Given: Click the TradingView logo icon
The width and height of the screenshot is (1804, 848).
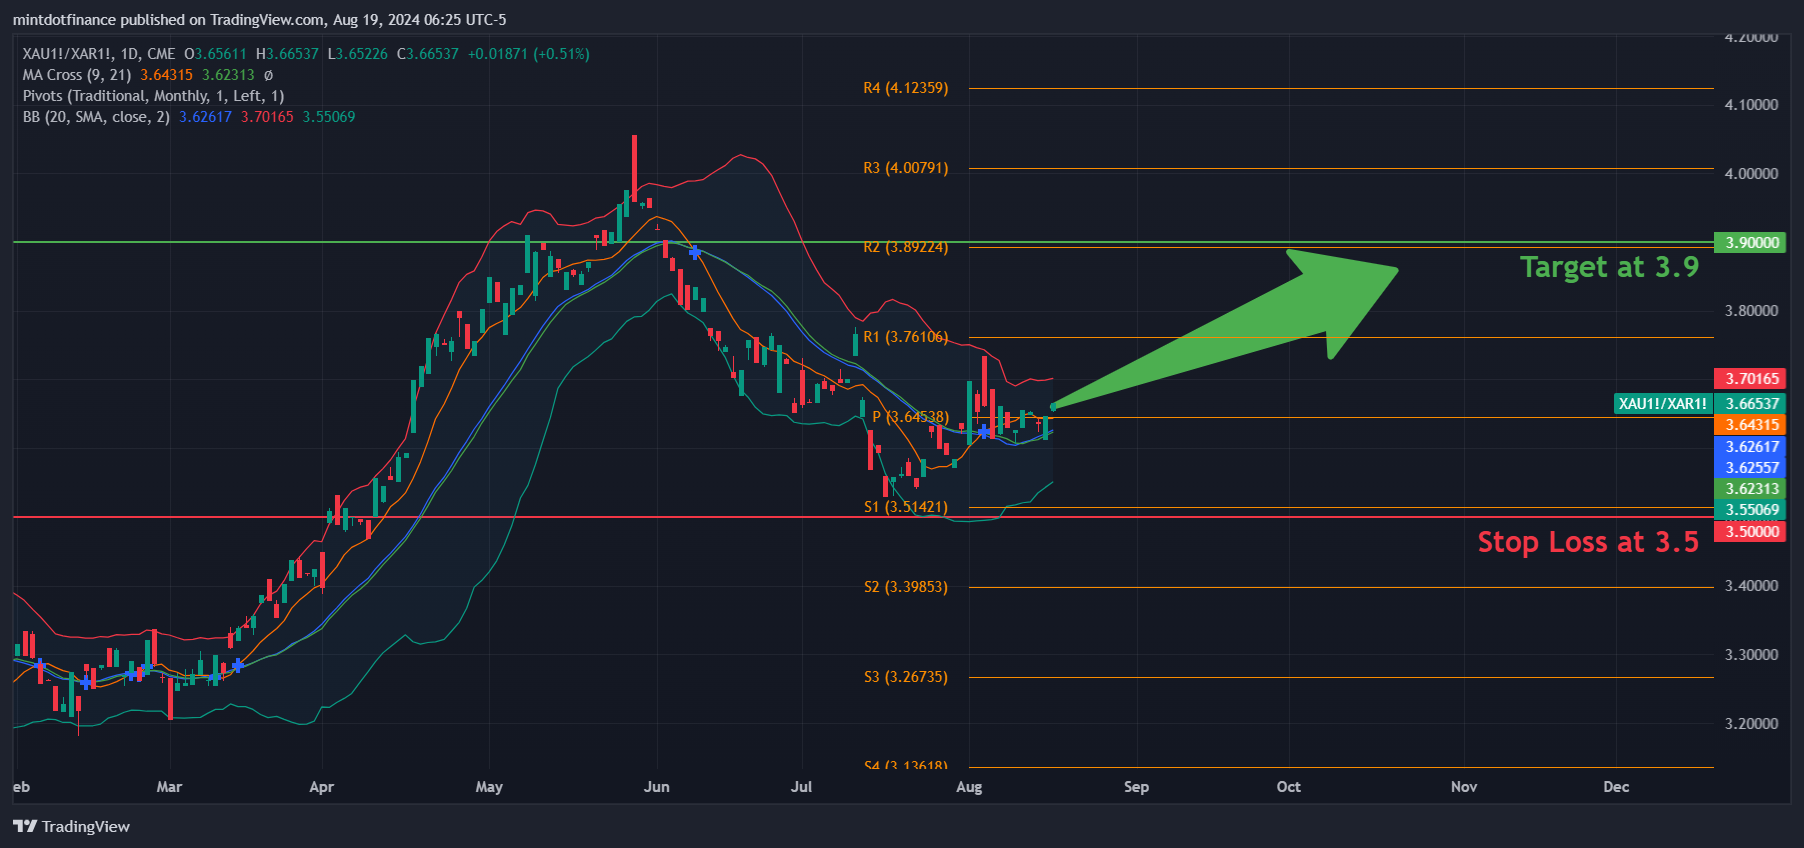Looking at the screenshot, I should tap(25, 826).
